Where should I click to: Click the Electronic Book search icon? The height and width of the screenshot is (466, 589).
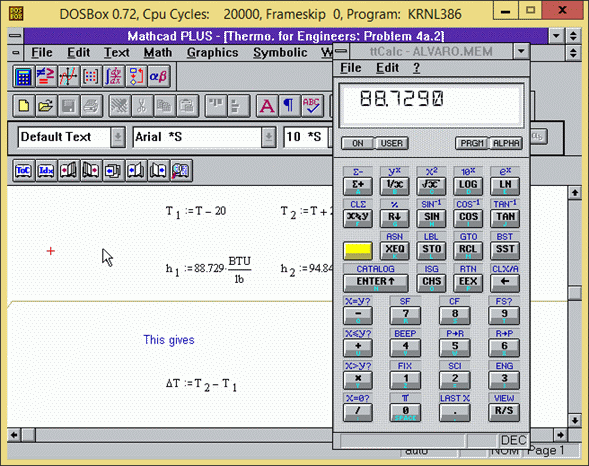(181, 171)
